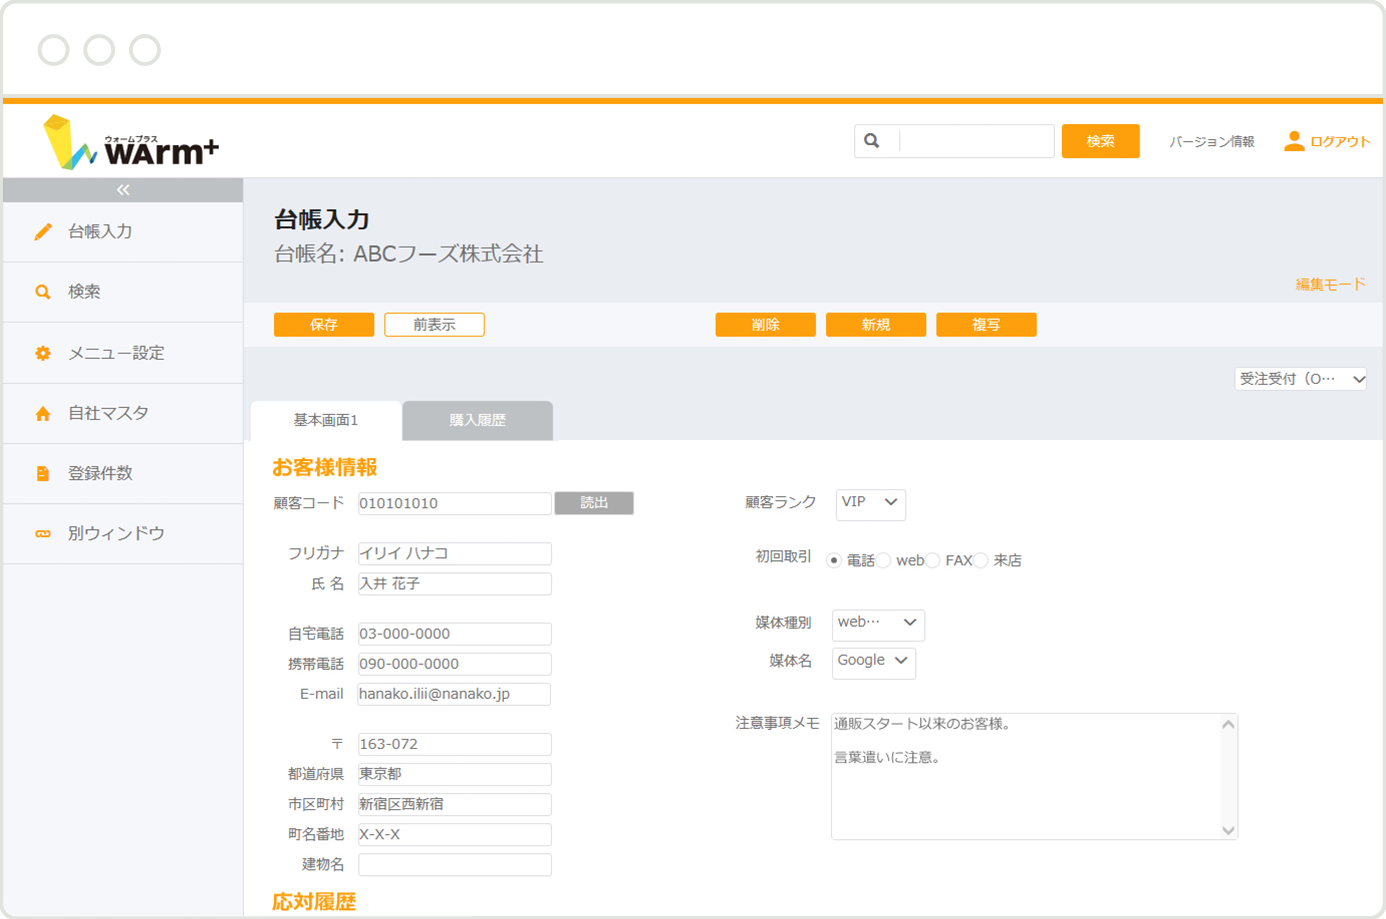Open 検索 in the sidebar menu
Screen dimensions: 1386x919
123,292
